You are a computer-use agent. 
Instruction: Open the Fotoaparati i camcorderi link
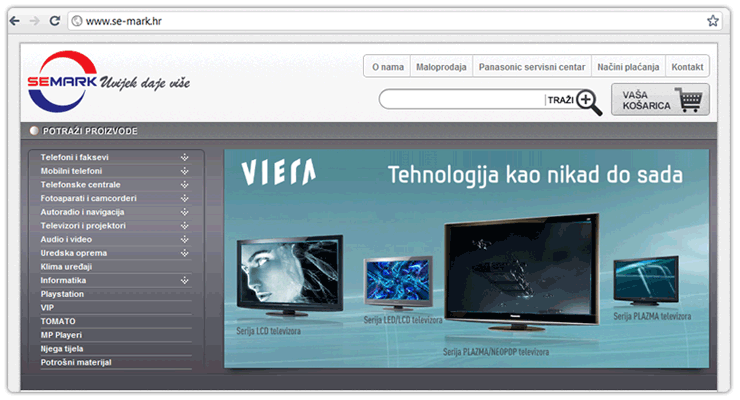pos(88,198)
